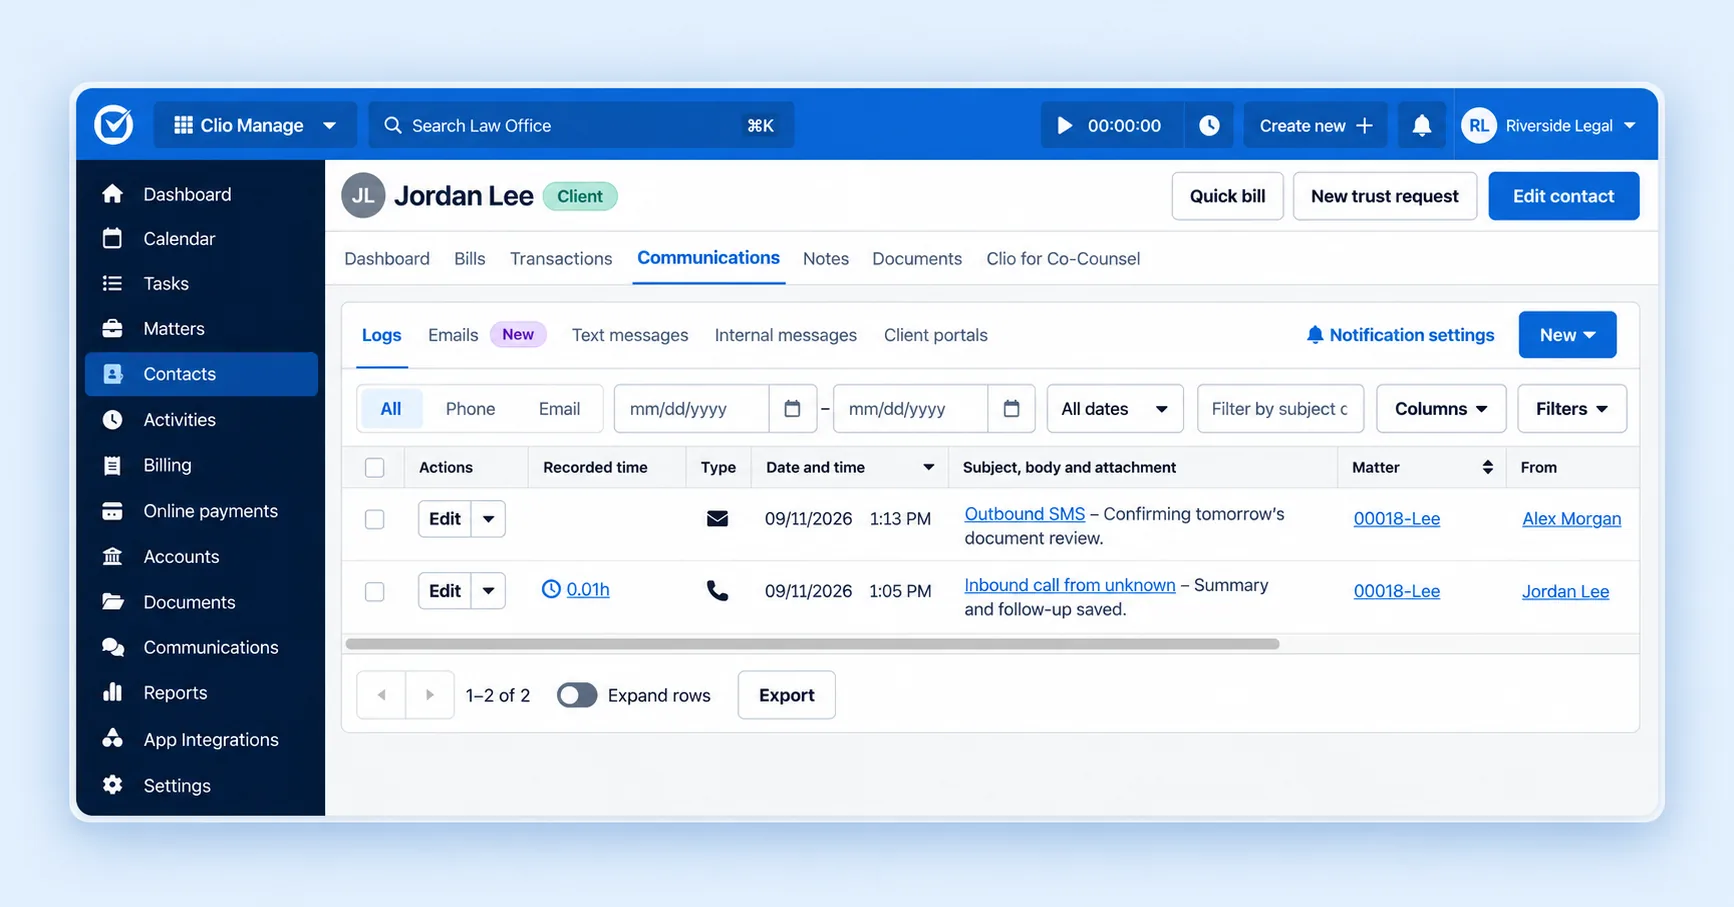Screen dimensions: 1734x907
Task: Sort by Date and time column arrow
Action: coord(928,467)
